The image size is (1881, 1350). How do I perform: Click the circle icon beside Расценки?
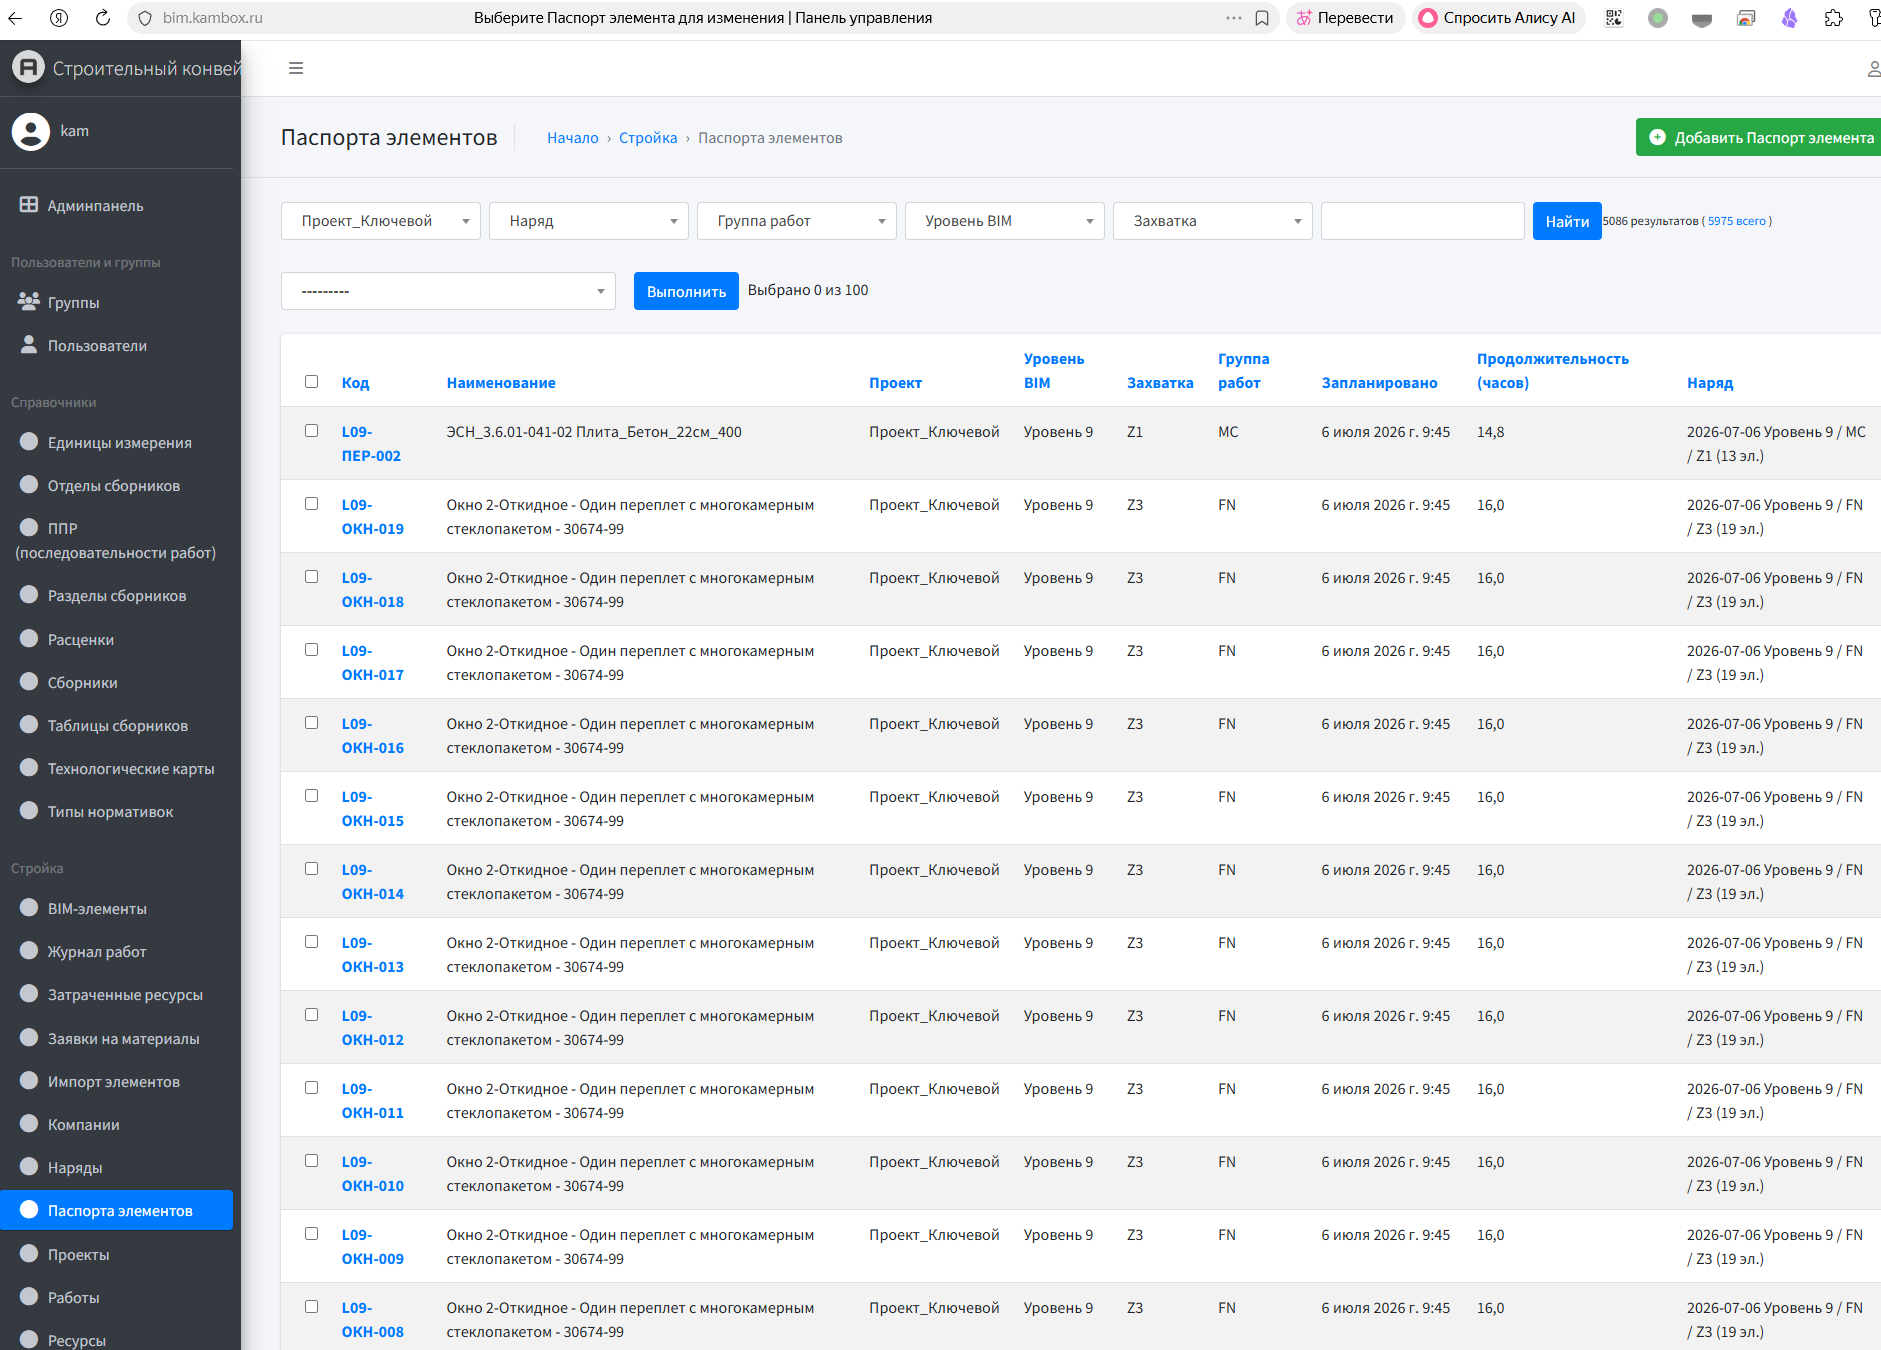(29, 638)
